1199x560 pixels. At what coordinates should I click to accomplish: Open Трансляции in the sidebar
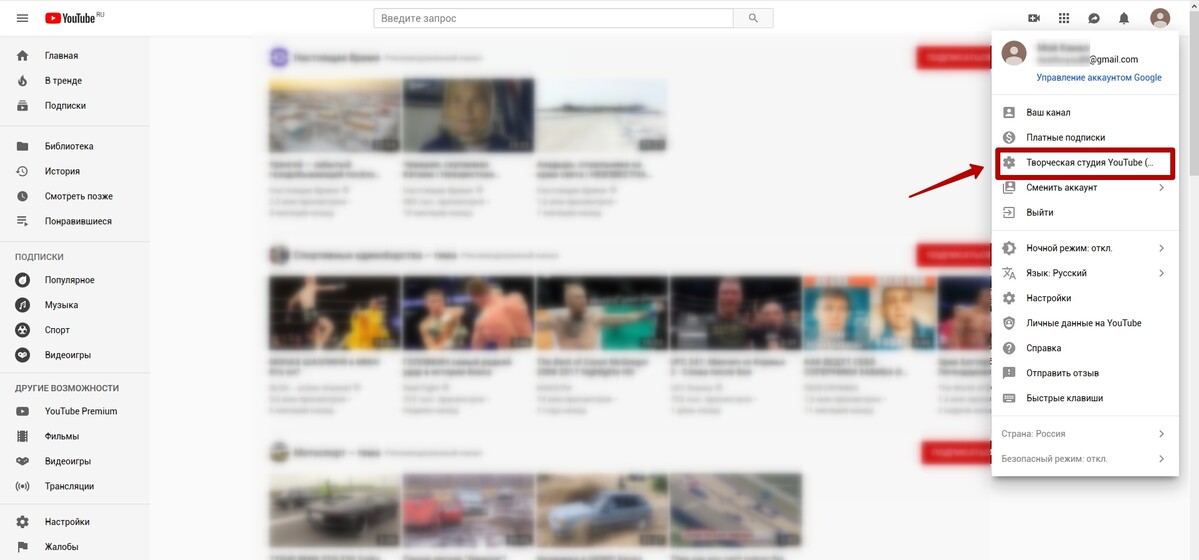pyautogui.click(x=75, y=486)
